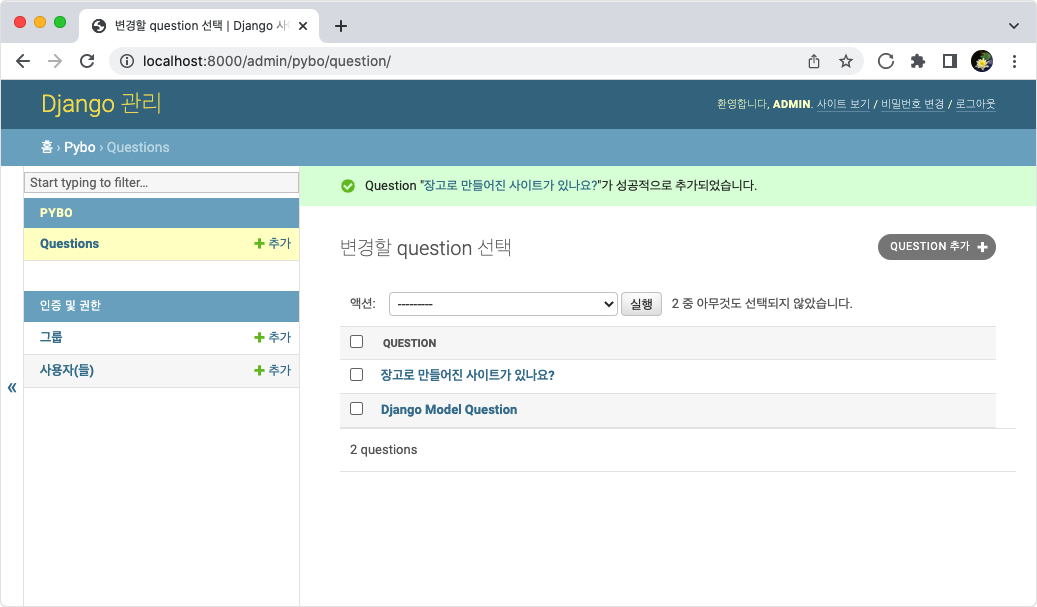Click the 2 questions count text

tap(384, 450)
